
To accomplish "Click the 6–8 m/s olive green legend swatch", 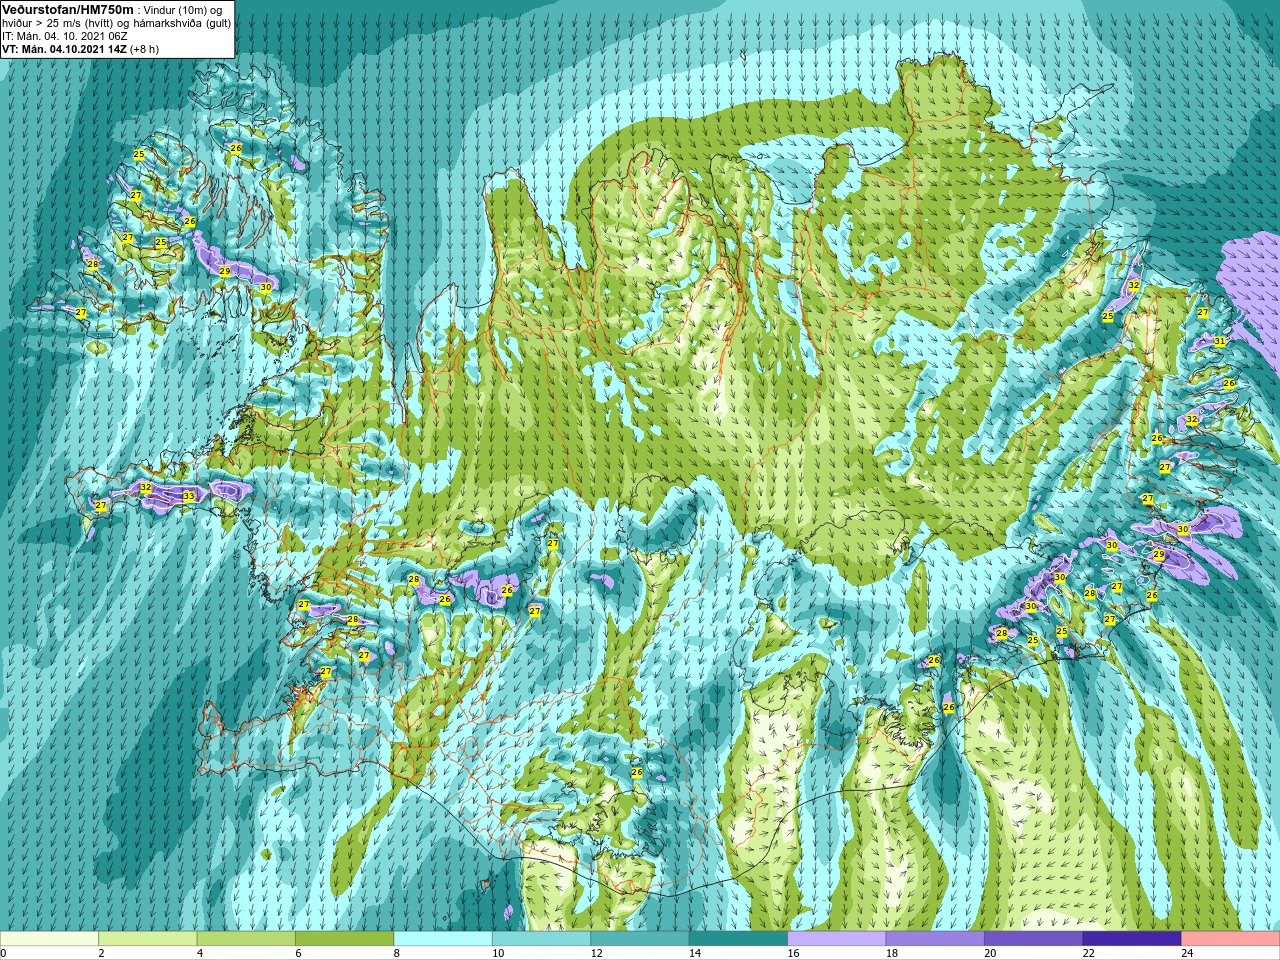I will tap(344, 939).
